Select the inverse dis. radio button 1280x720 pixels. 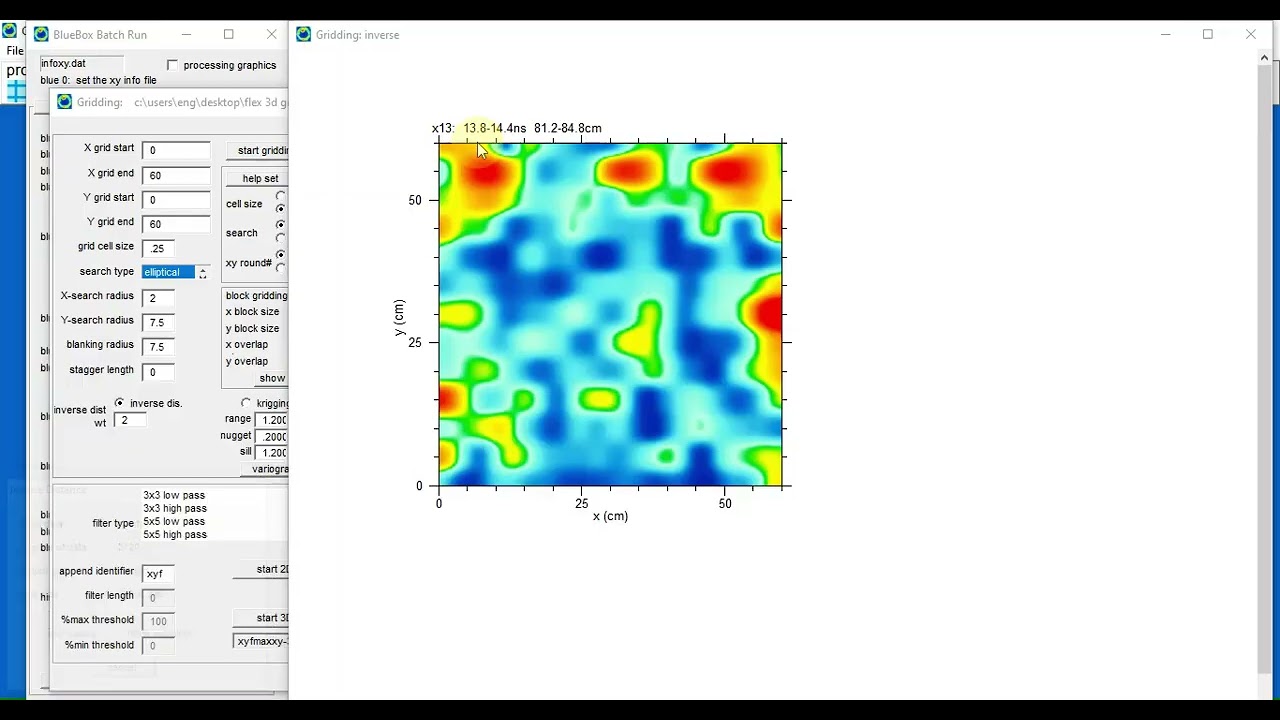point(120,403)
